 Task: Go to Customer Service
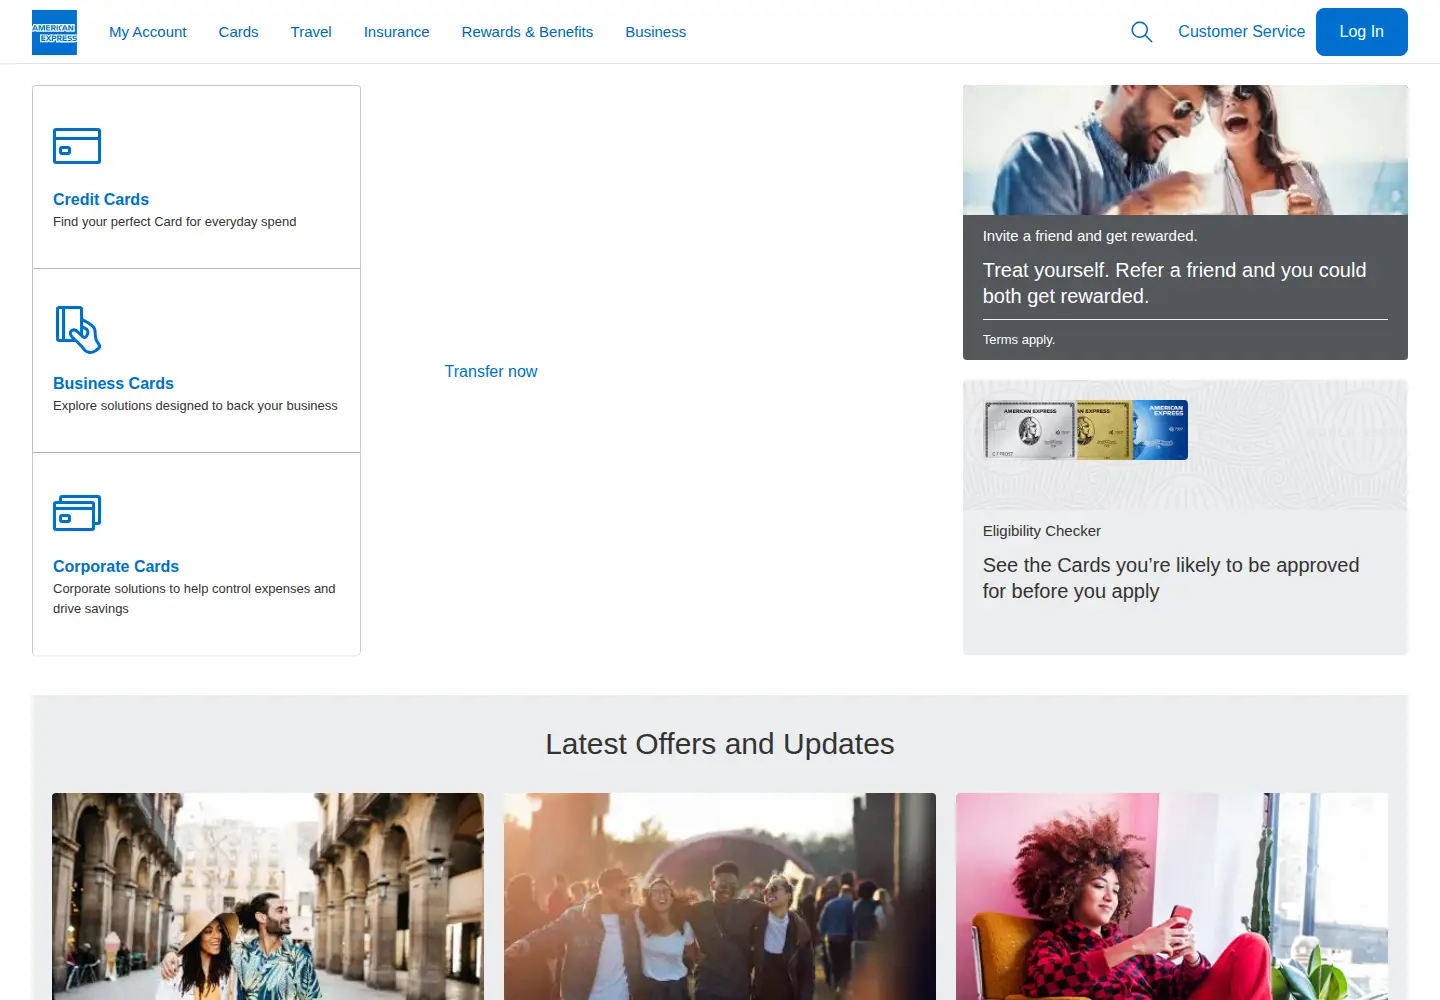tap(1241, 32)
